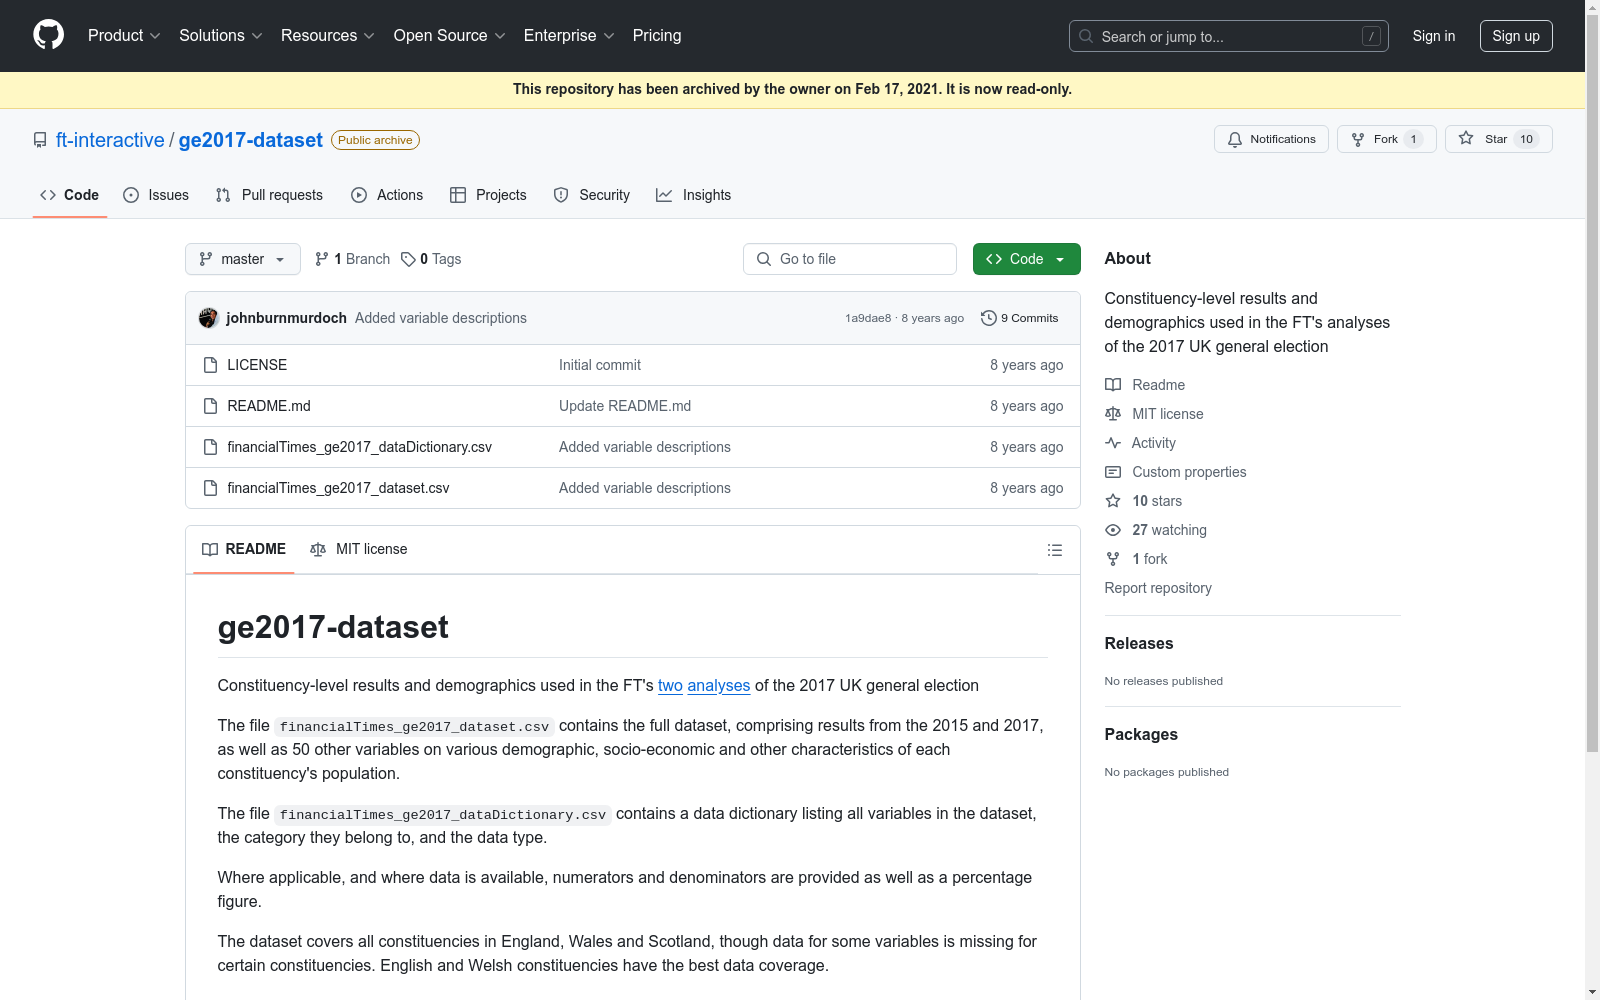Switch to the Security tab

(592, 195)
